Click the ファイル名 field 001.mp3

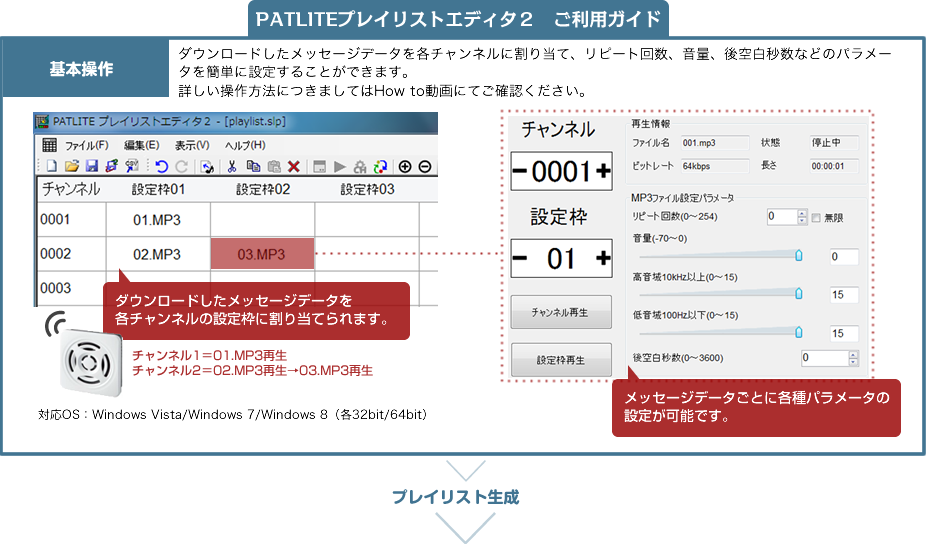[x=715, y=143]
